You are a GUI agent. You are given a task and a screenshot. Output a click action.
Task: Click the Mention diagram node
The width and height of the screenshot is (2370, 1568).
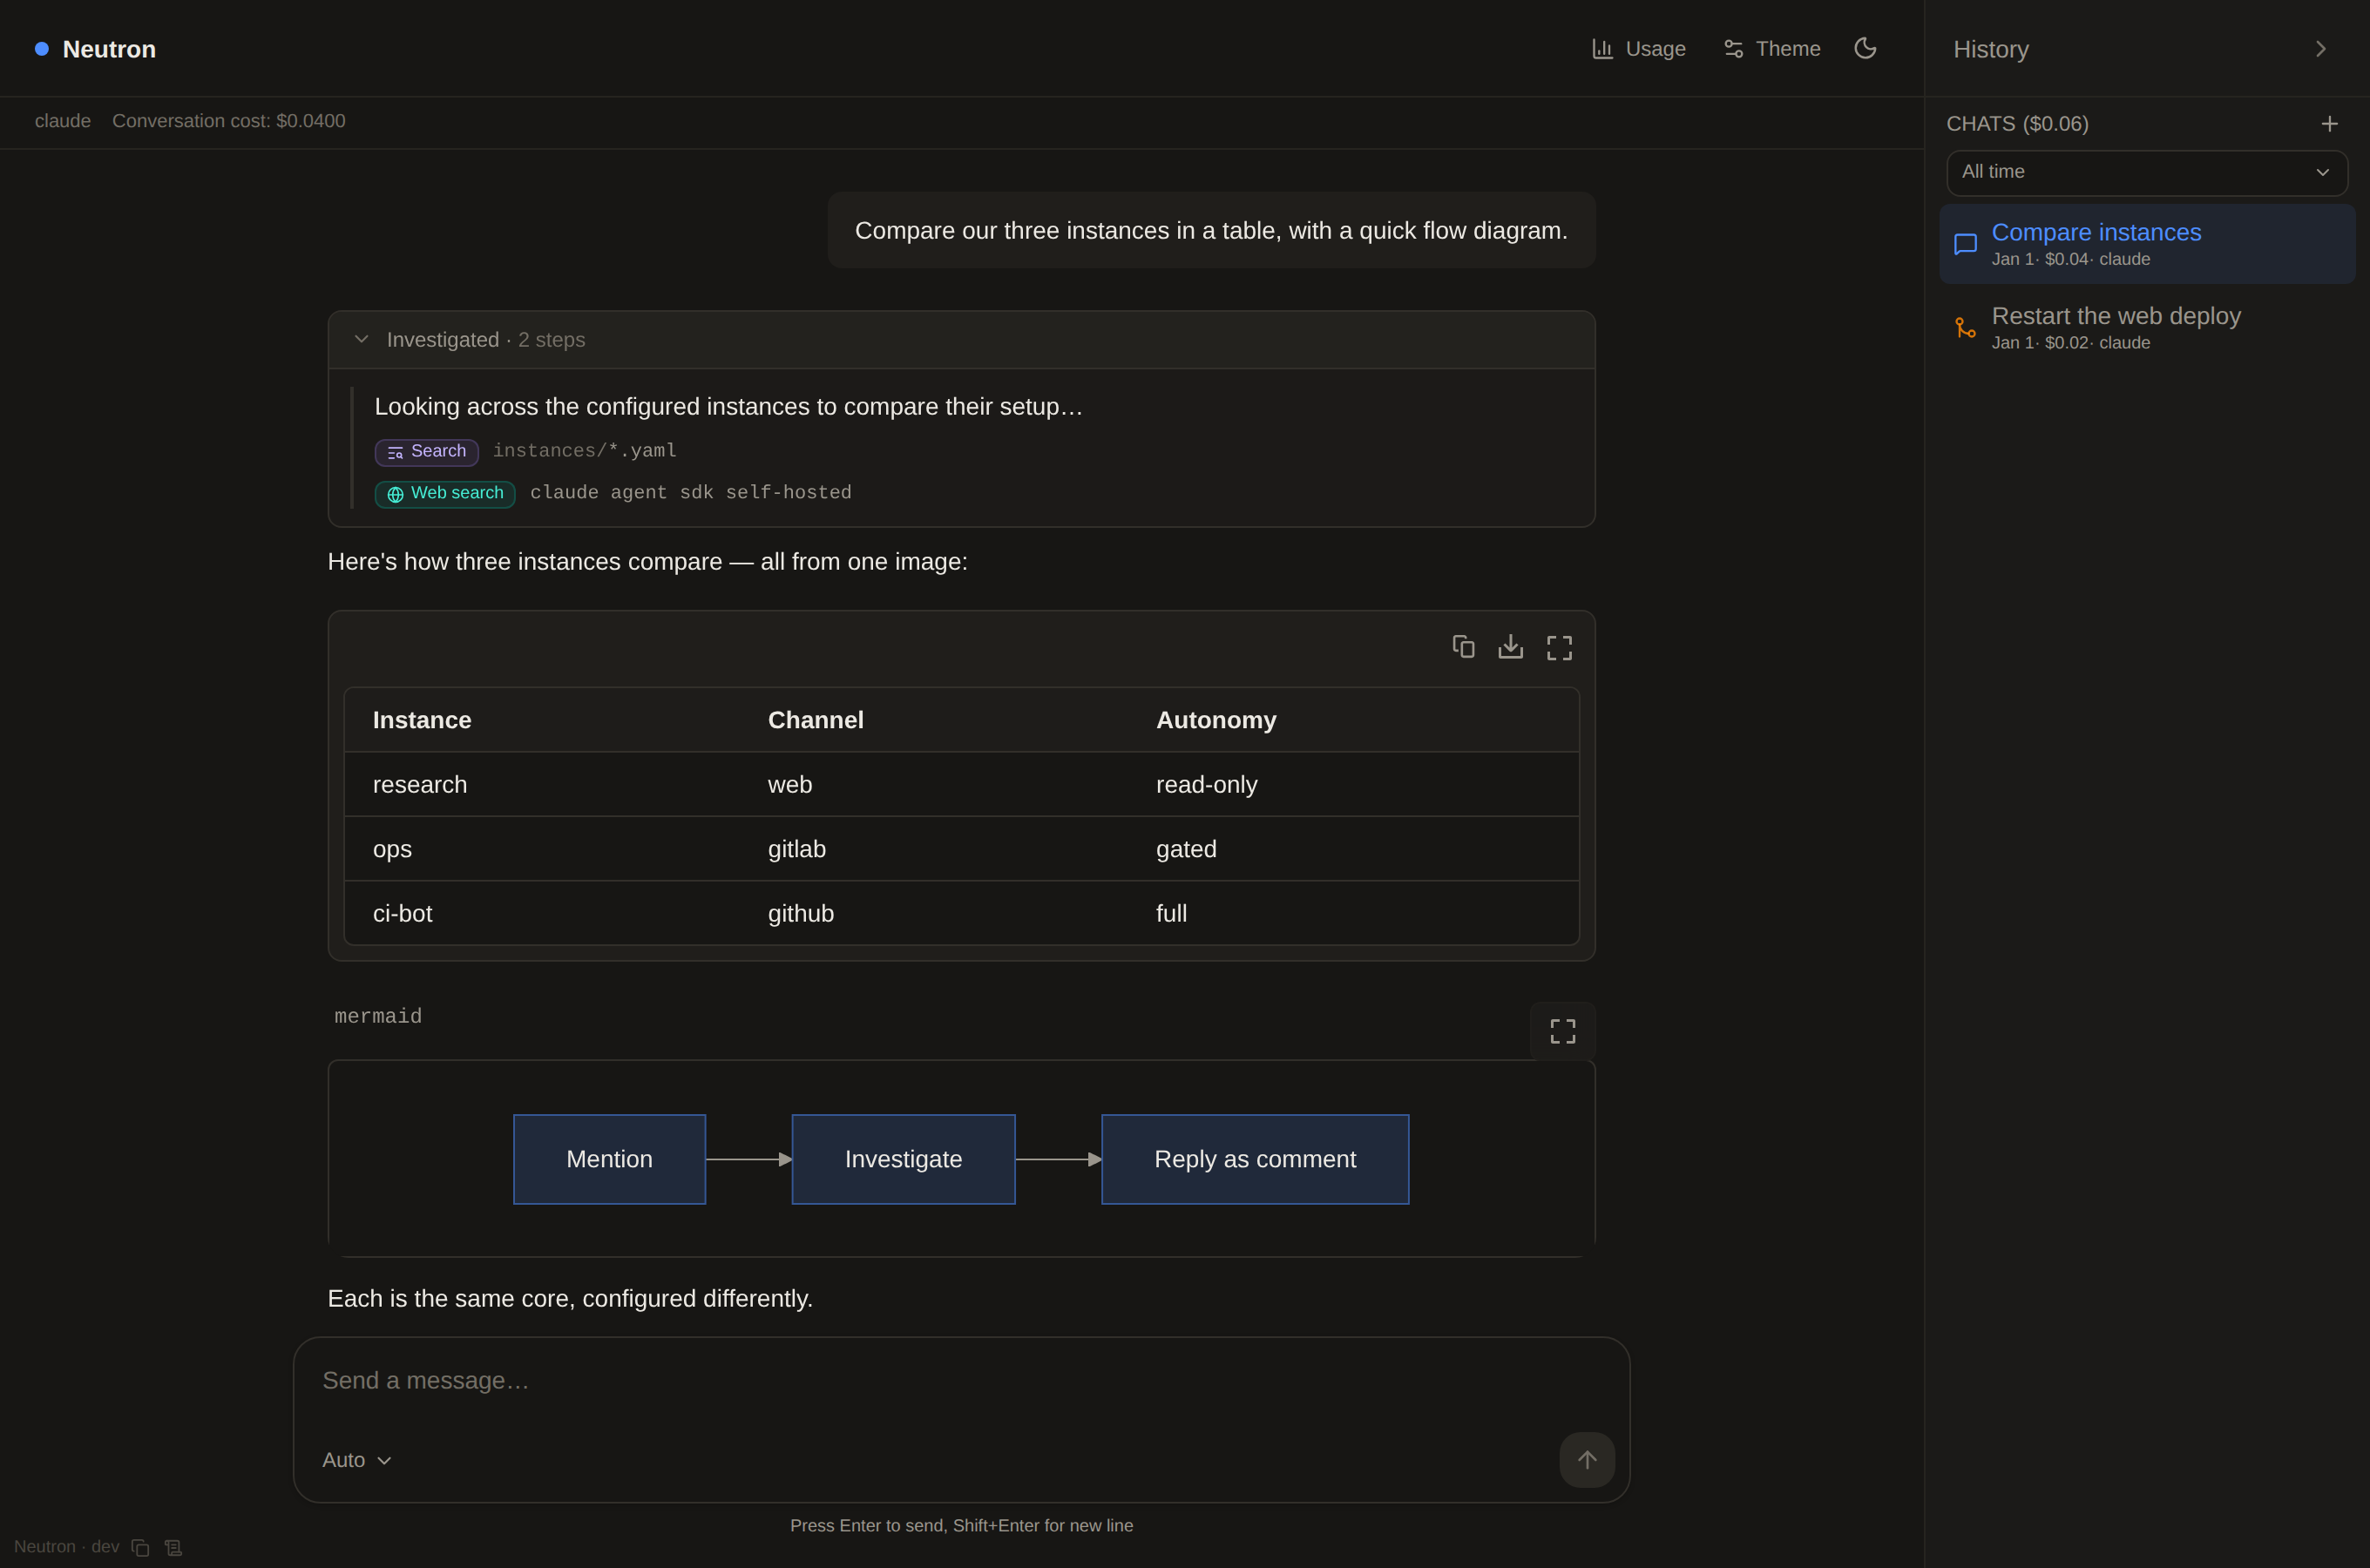point(609,1159)
